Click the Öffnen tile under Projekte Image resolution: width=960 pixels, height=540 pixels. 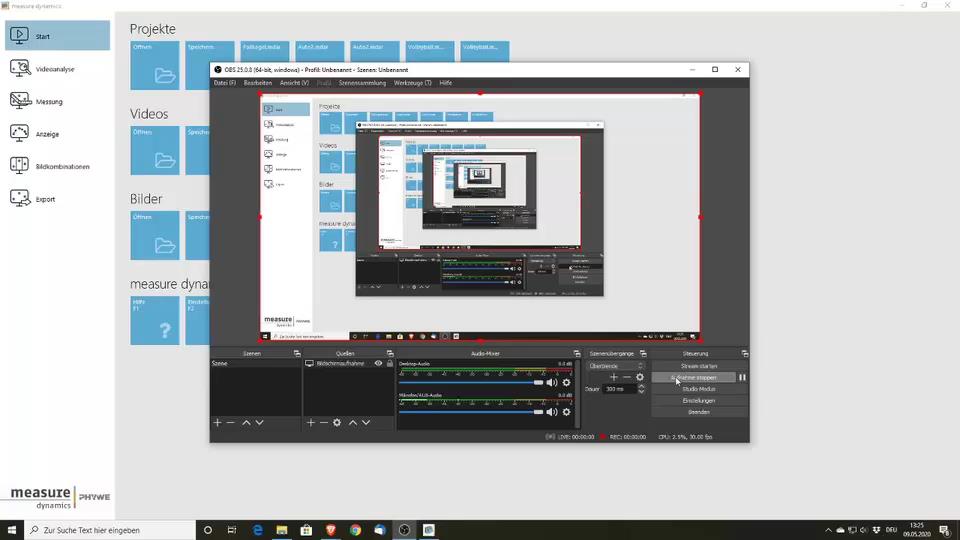coord(155,66)
